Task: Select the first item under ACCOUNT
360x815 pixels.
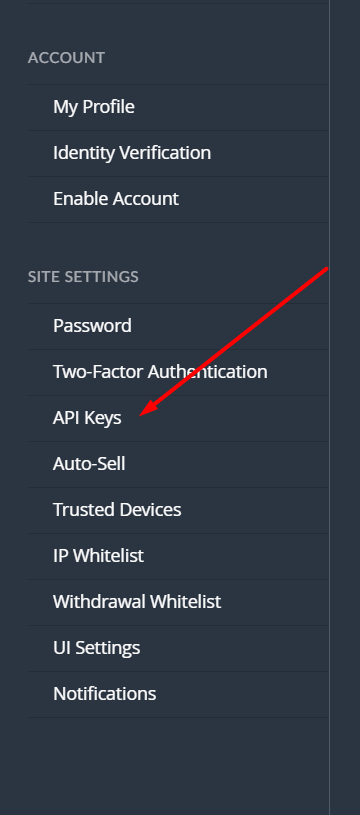Action: click(178, 107)
